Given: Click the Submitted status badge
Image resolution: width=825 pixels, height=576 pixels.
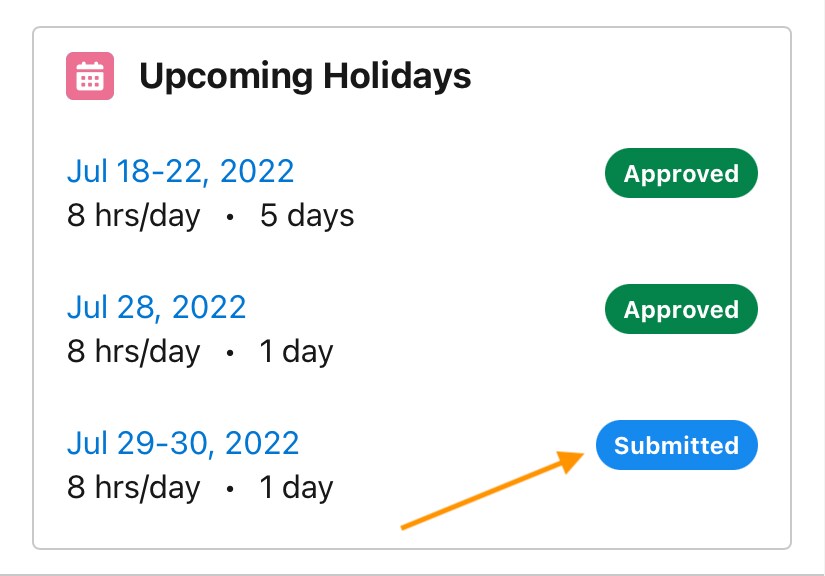Looking at the screenshot, I should 677,444.
